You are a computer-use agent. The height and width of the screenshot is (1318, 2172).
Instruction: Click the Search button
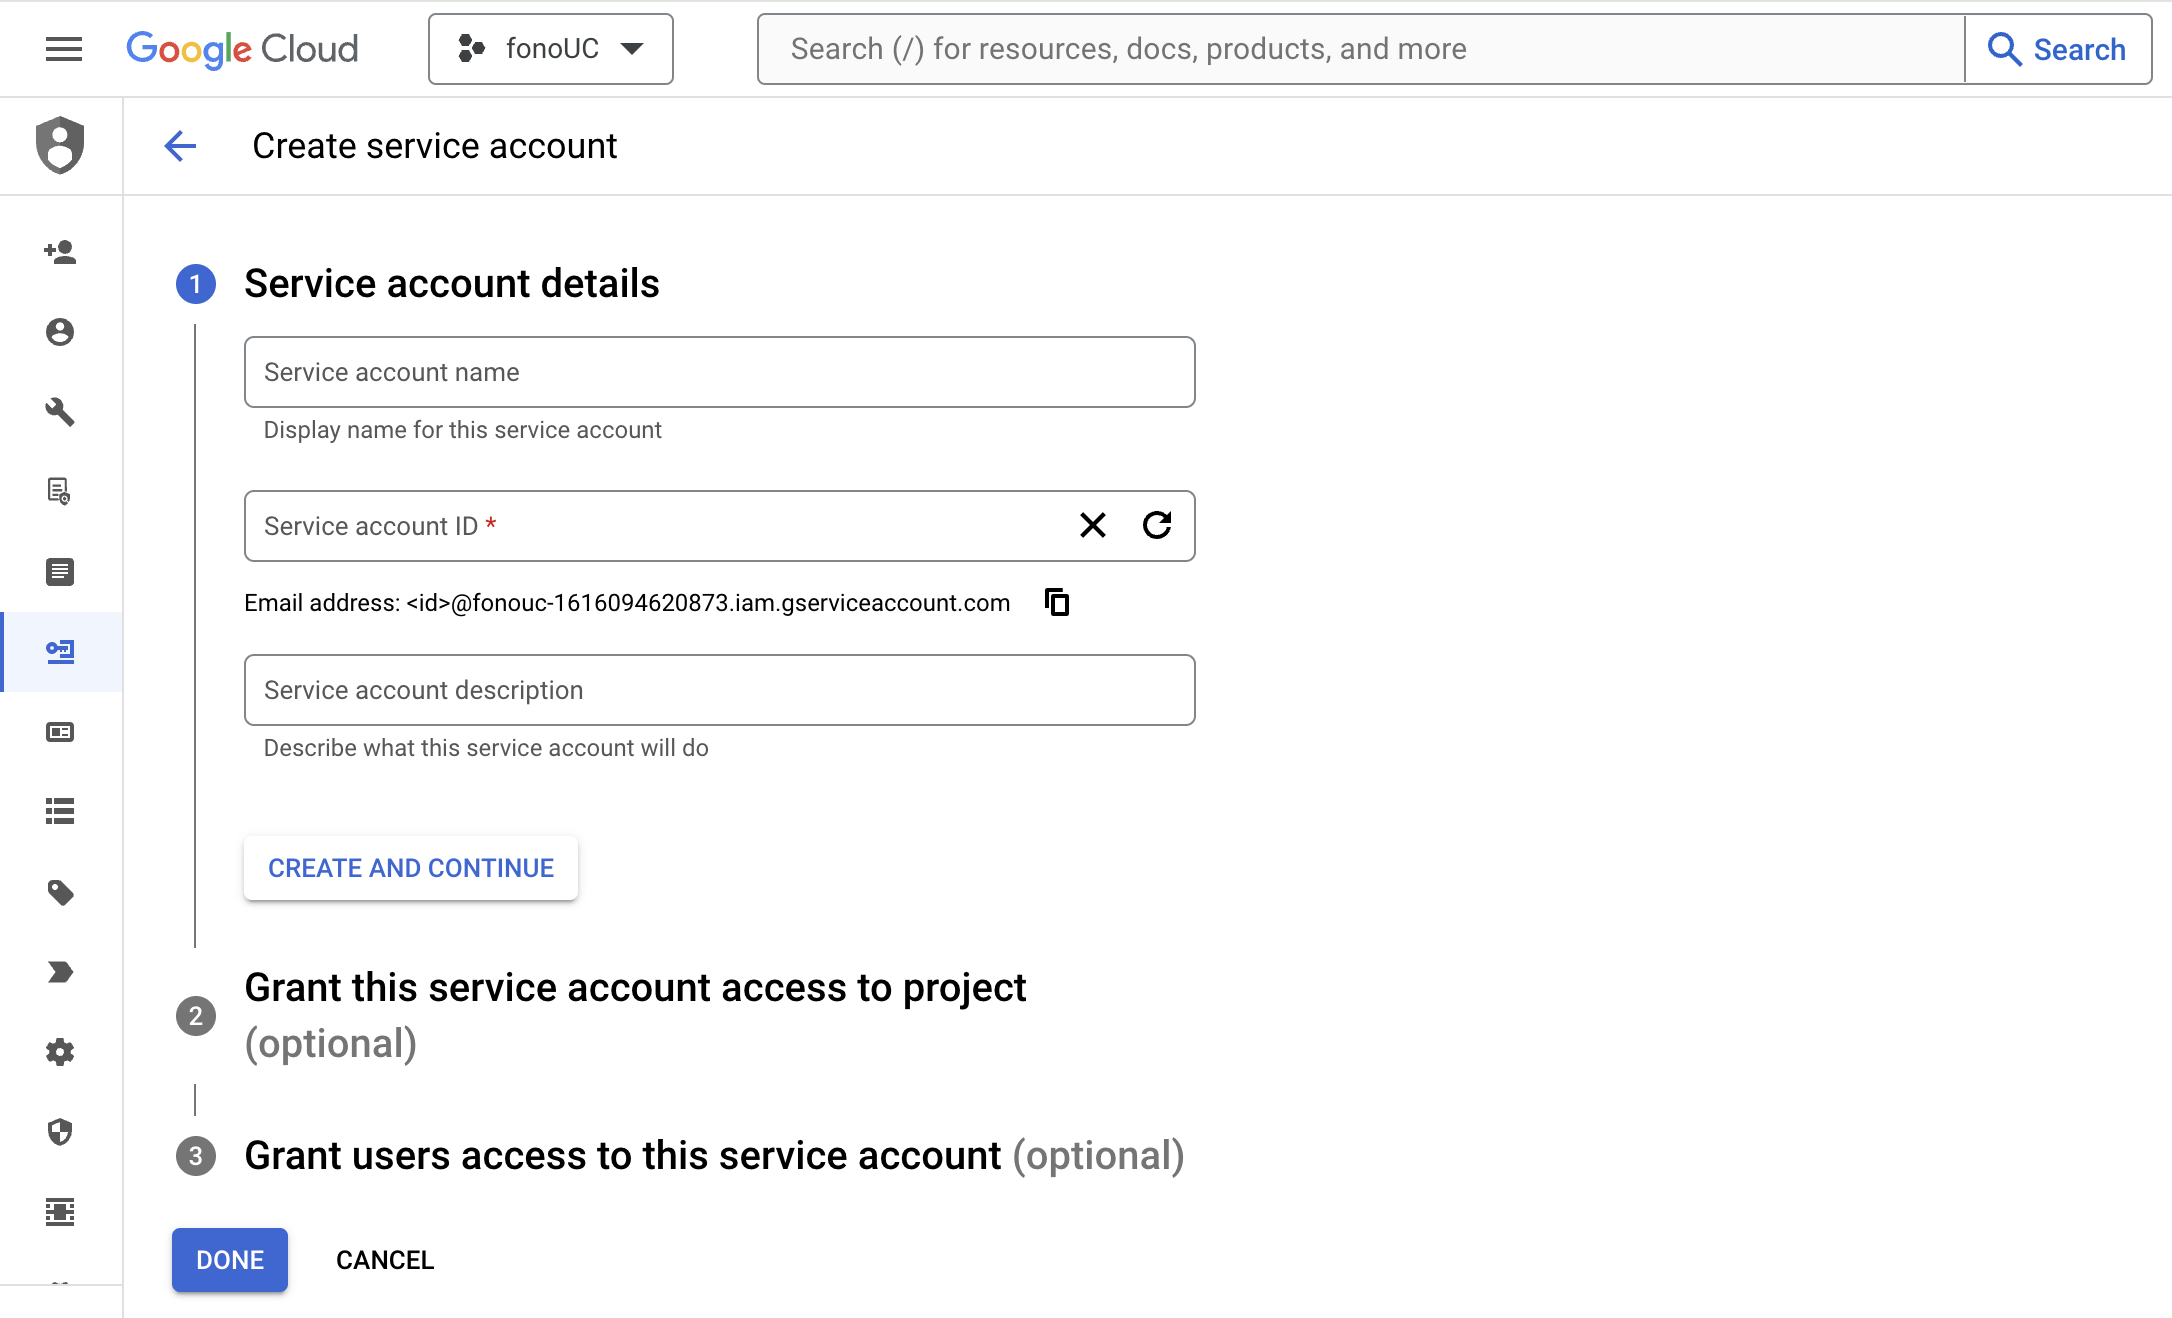2058,49
